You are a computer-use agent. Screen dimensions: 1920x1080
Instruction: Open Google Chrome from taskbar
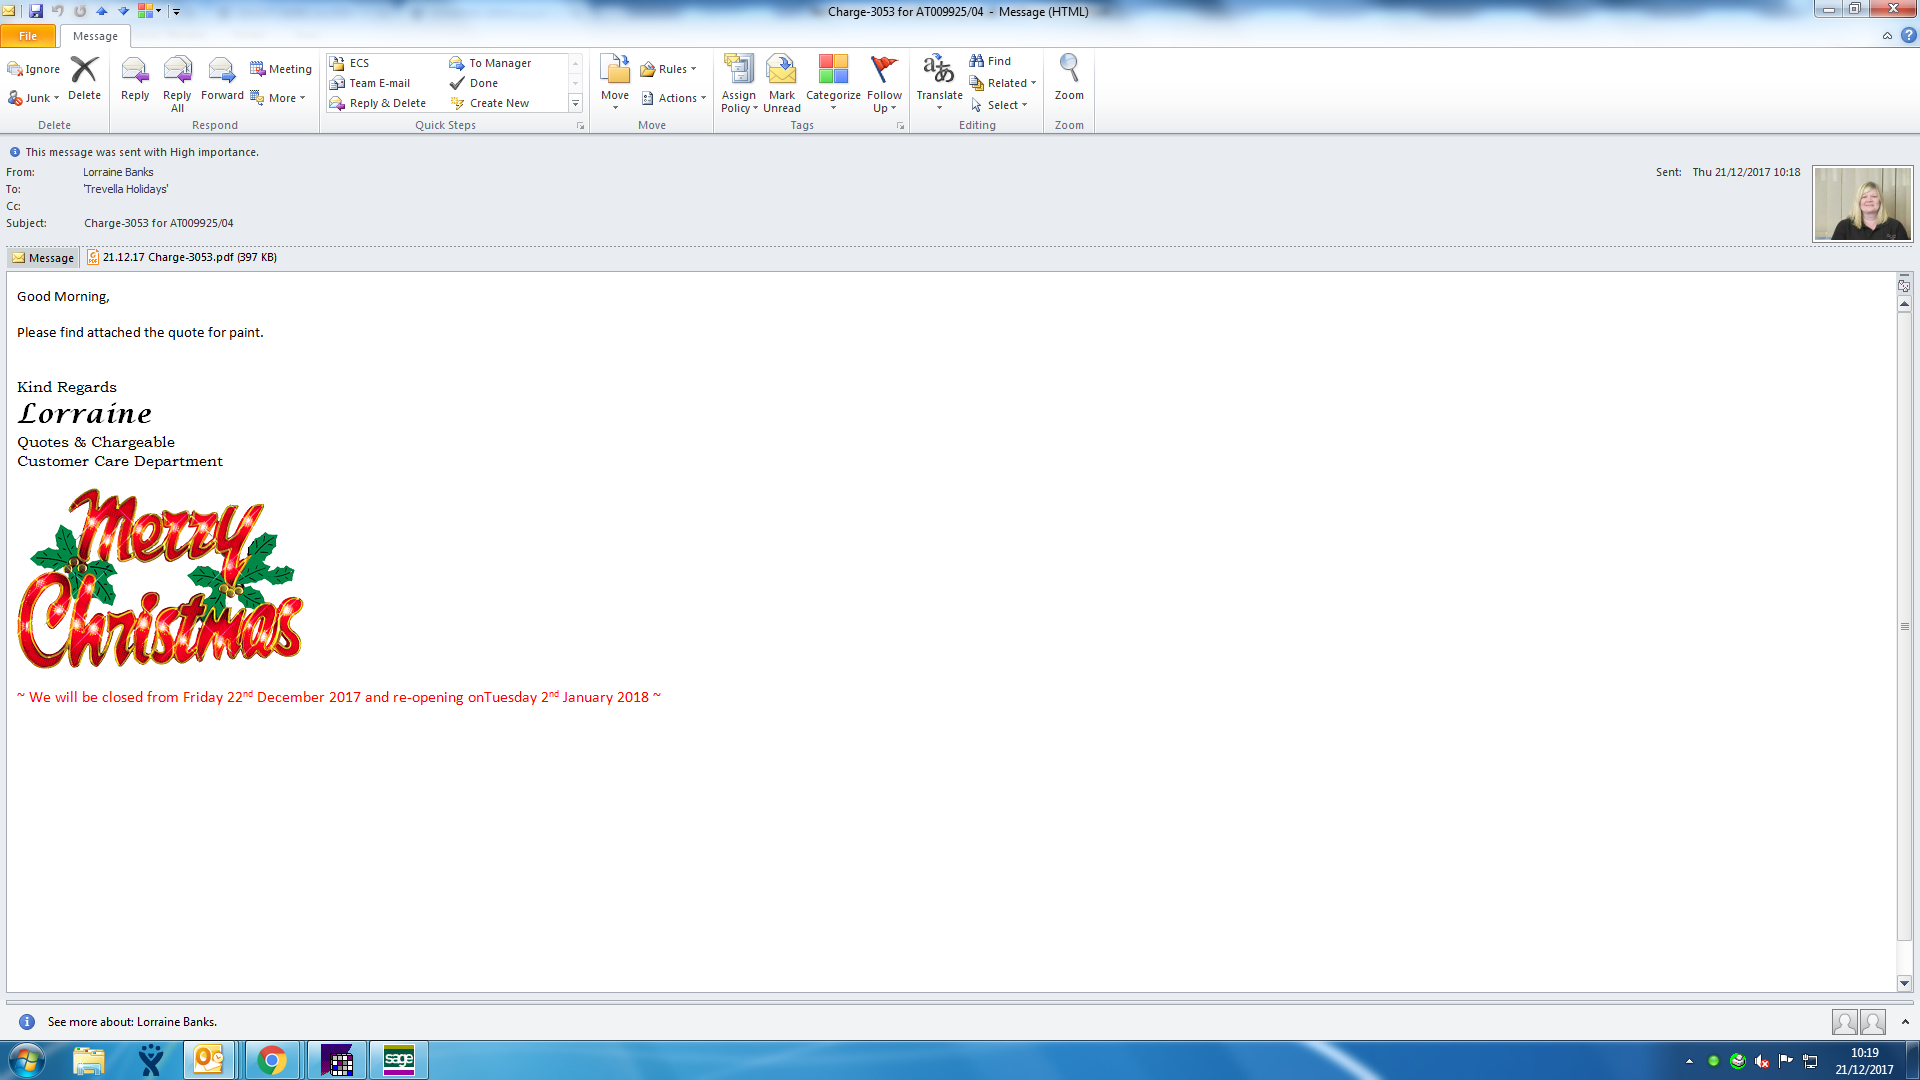click(271, 1060)
